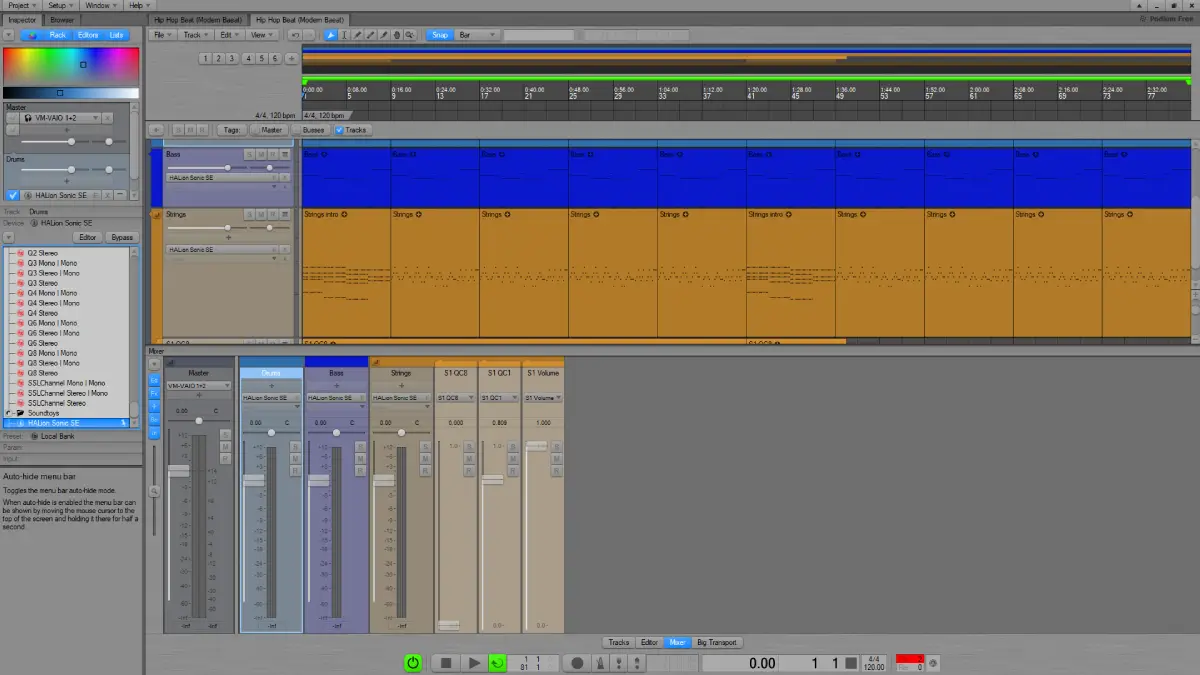
Task: Expand the Soundtoys folder in device list
Action: tap(10, 413)
